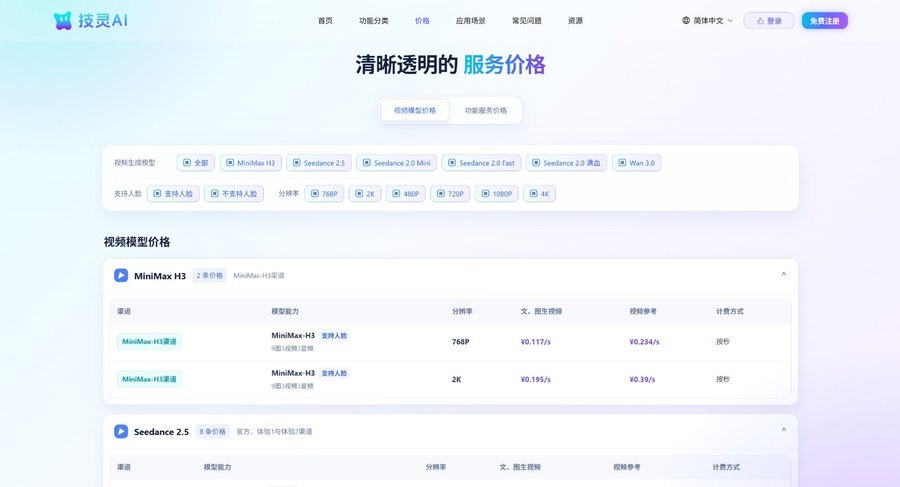Viewport: 900px width, 487px height.
Task: Click the ¥0.195/s price
Action: (x=536, y=380)
